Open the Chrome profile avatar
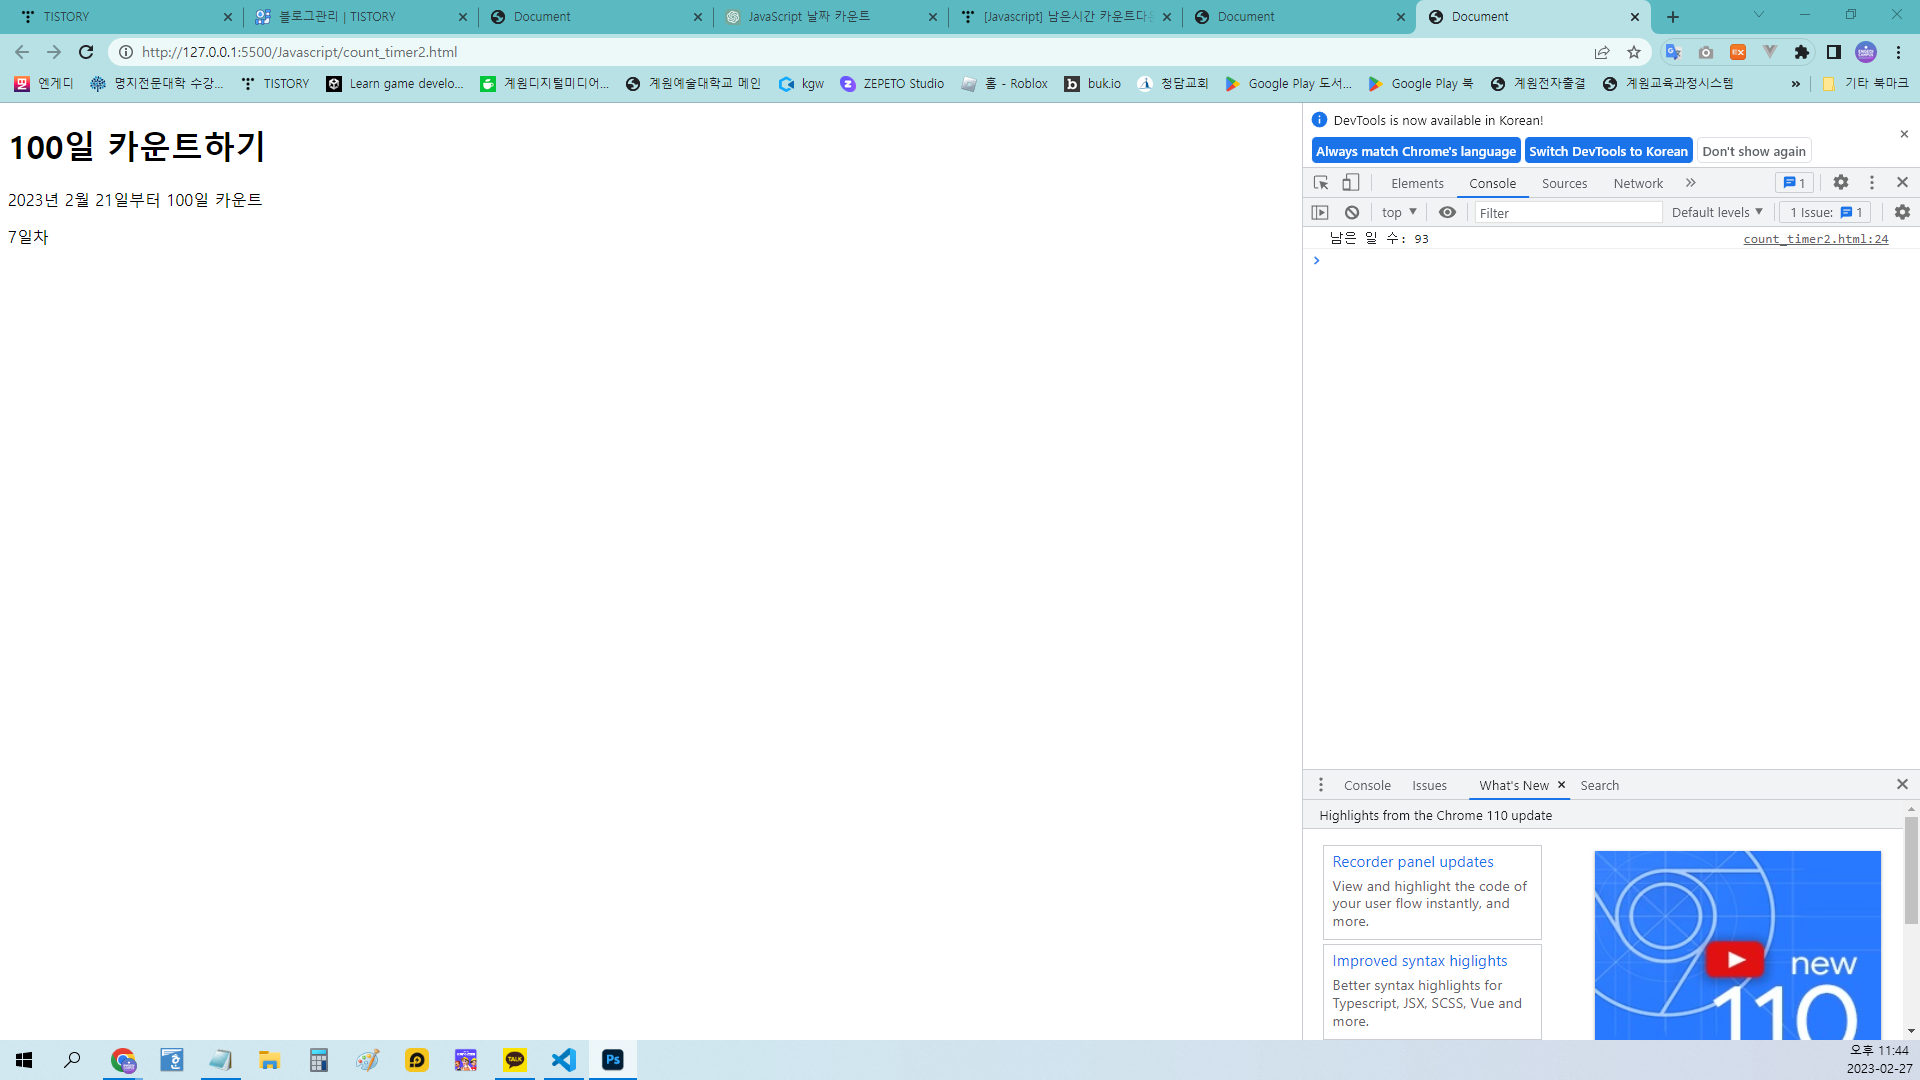 (x=1866, y=52)
